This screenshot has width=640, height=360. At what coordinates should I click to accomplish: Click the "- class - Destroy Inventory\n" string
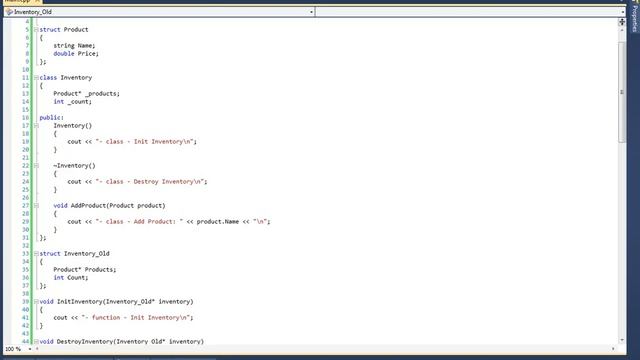click(150, 182)
